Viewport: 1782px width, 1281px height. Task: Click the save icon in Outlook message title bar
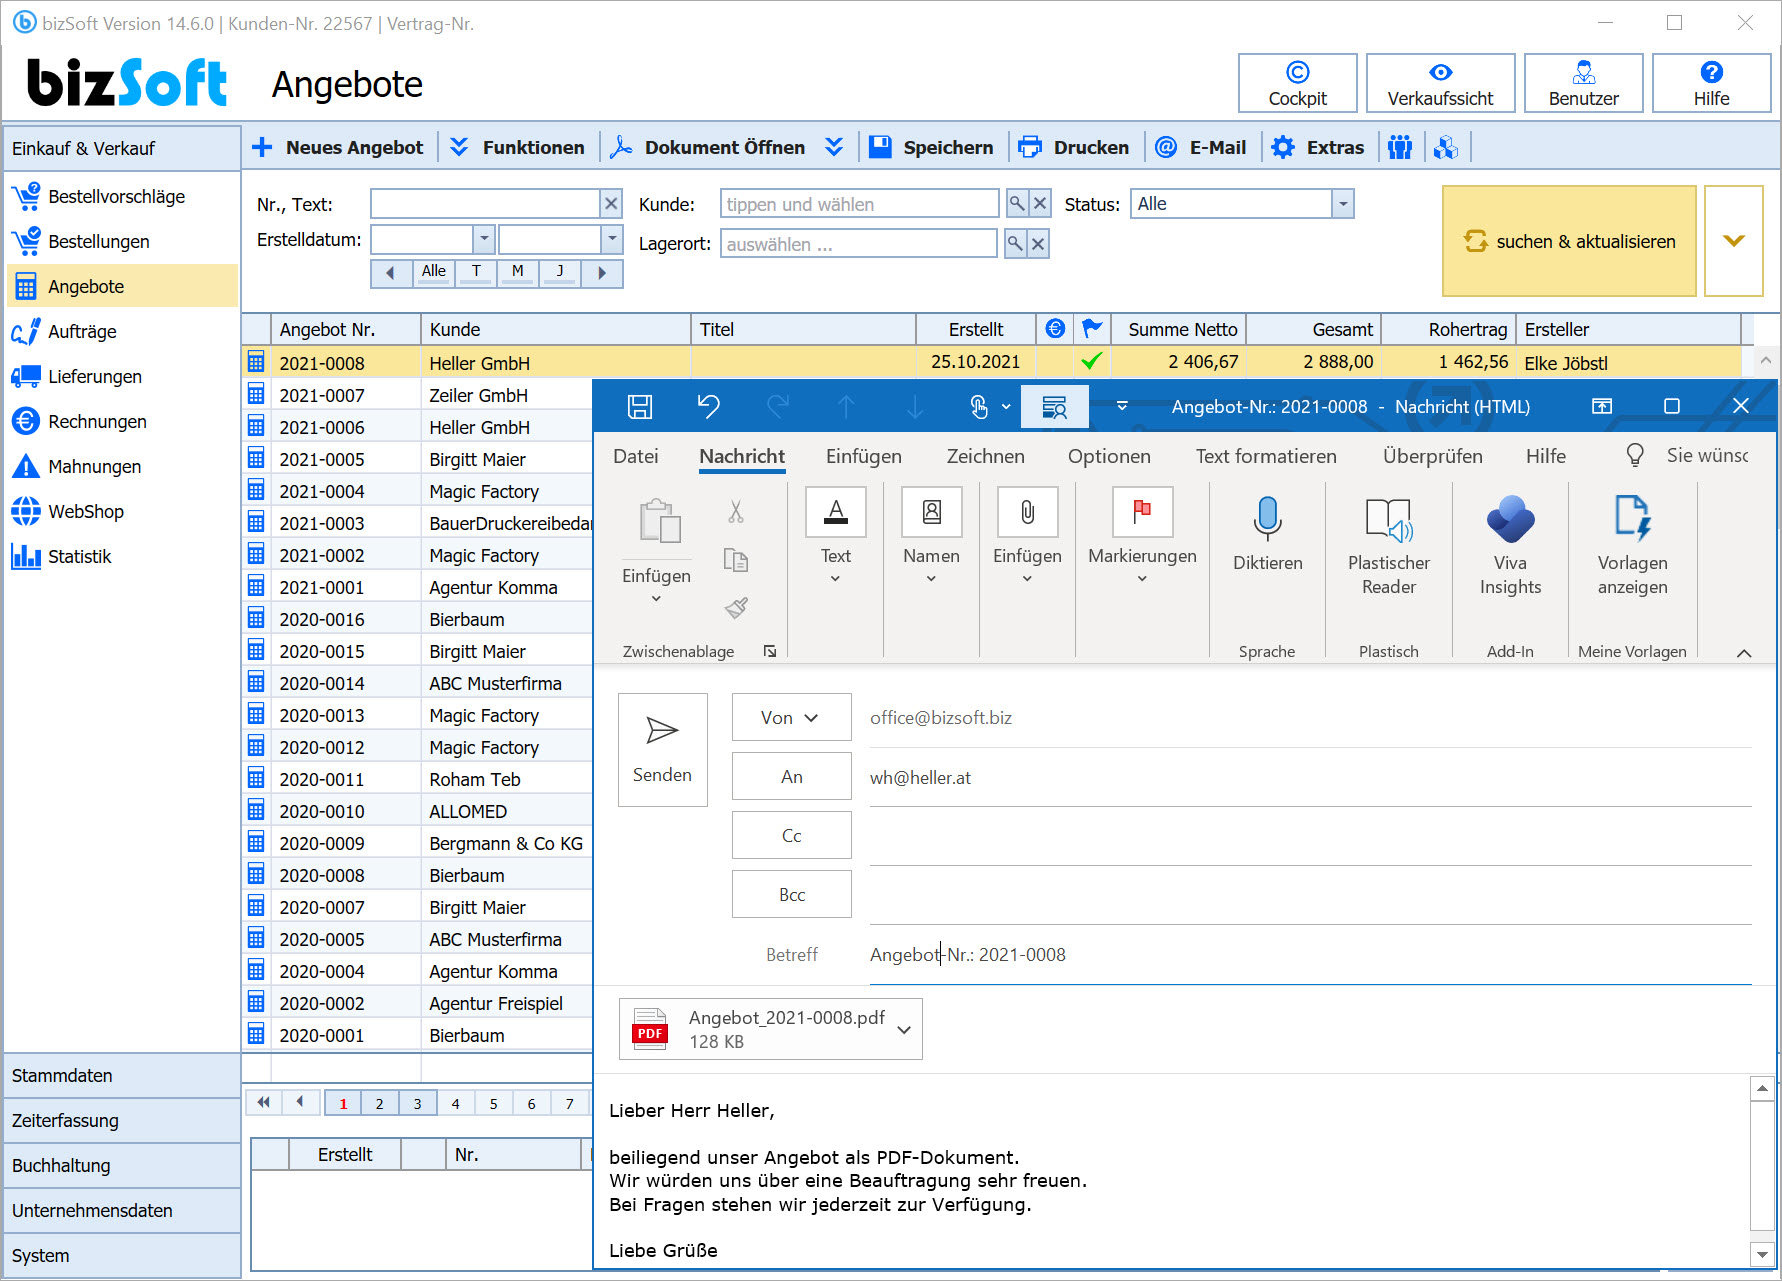pos(640,406)
